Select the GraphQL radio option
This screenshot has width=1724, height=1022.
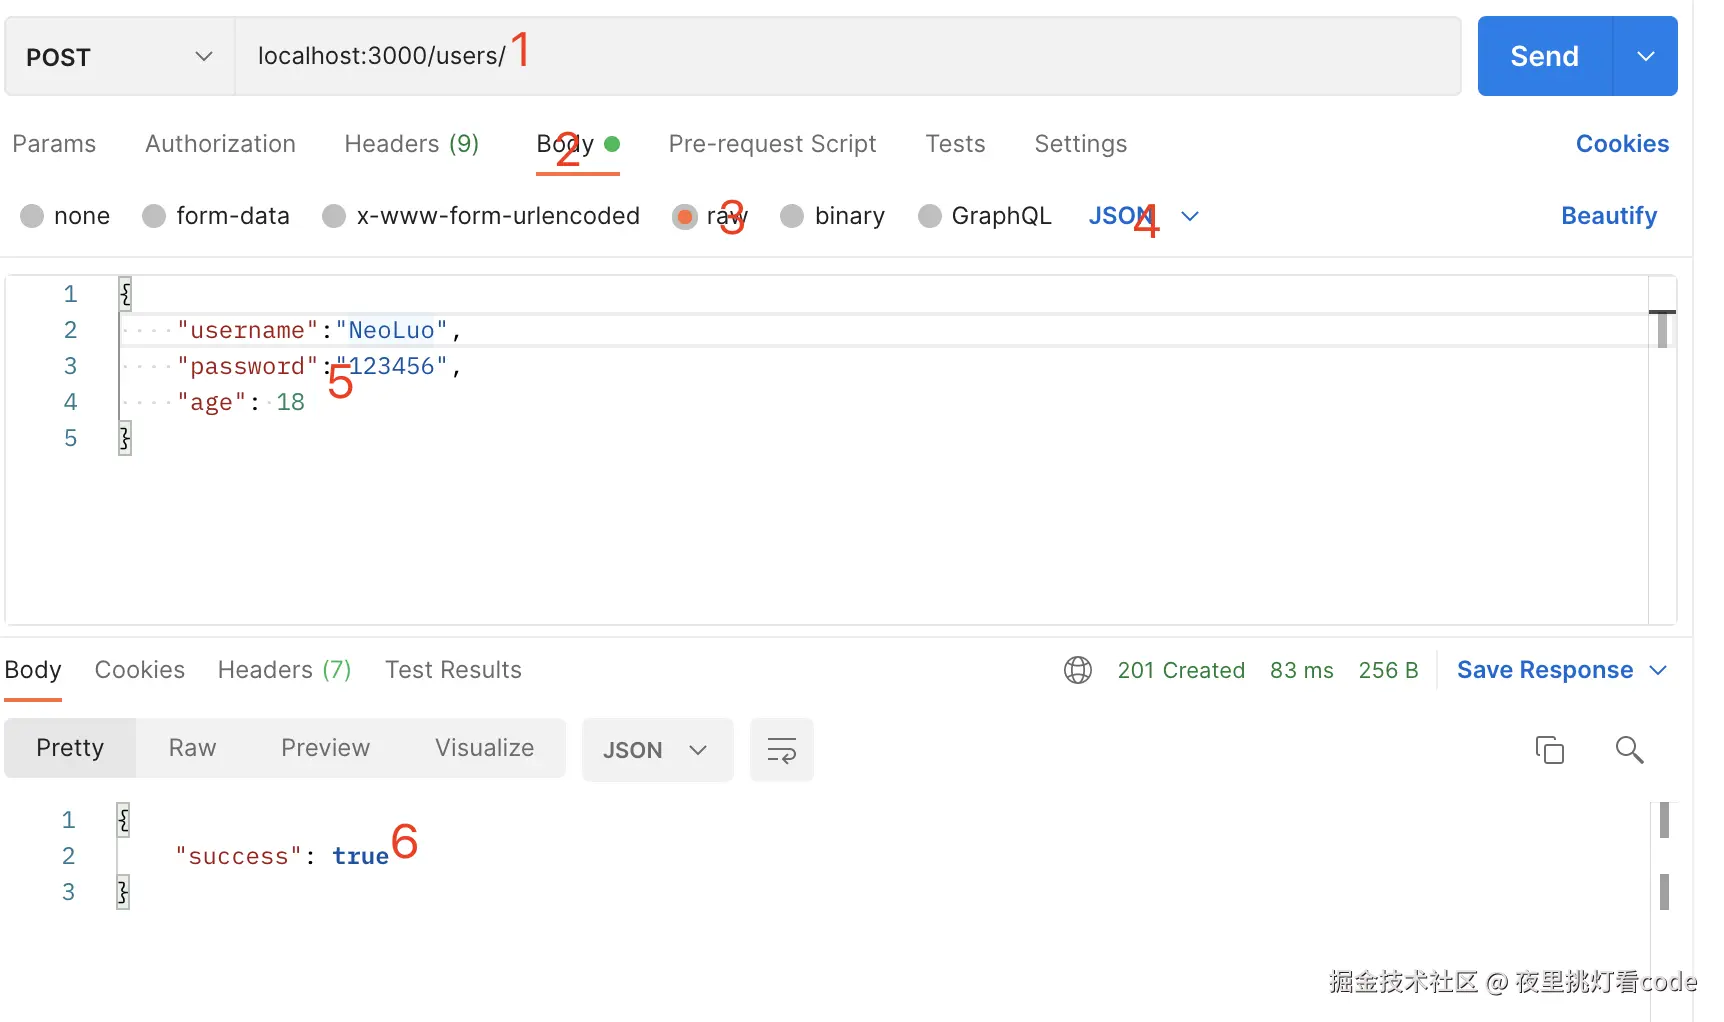click(930, 216)
